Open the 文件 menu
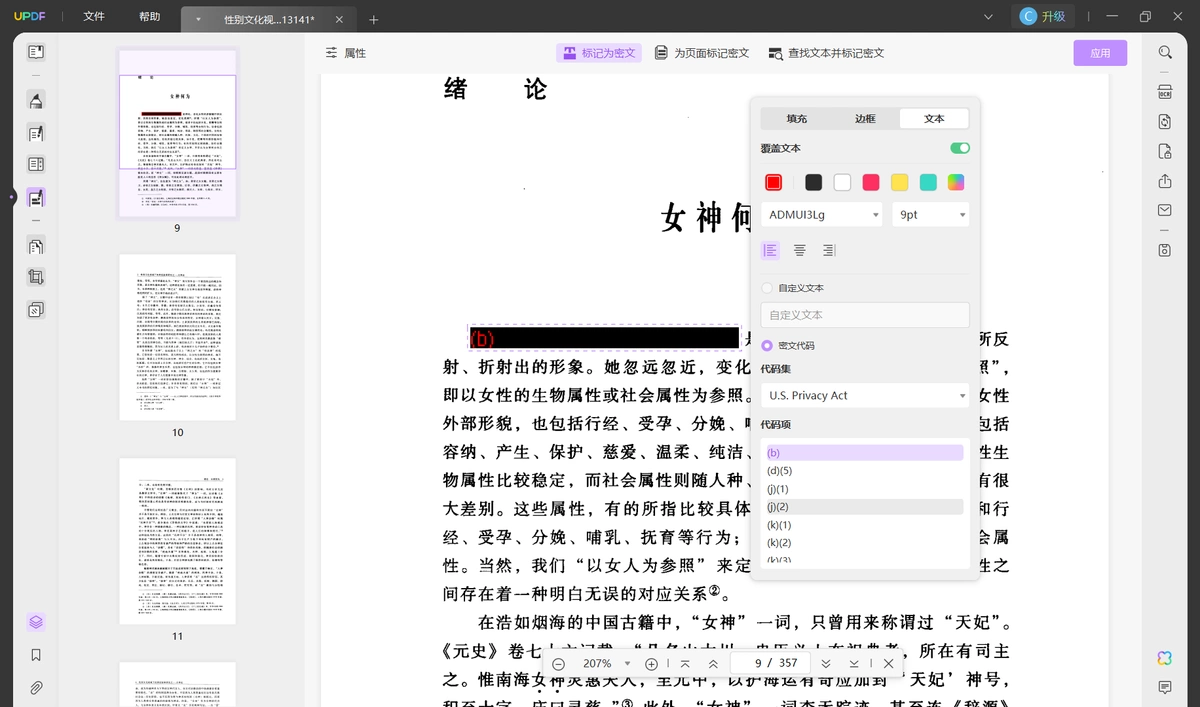The height and width of the screenshot is (707, 1200). click(x=94, y=17)
